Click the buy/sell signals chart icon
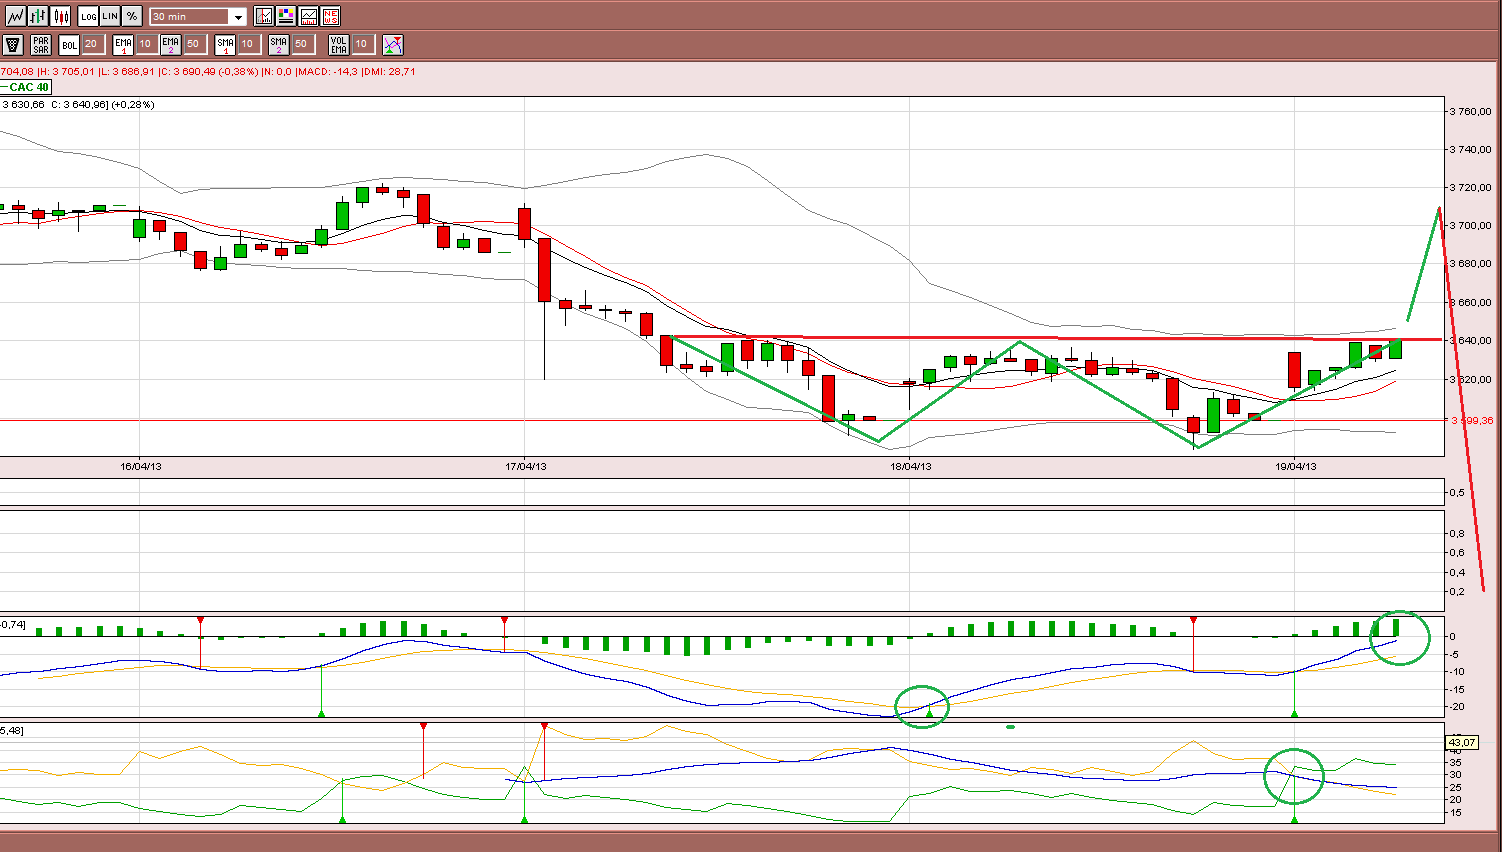 coord(393,45)
